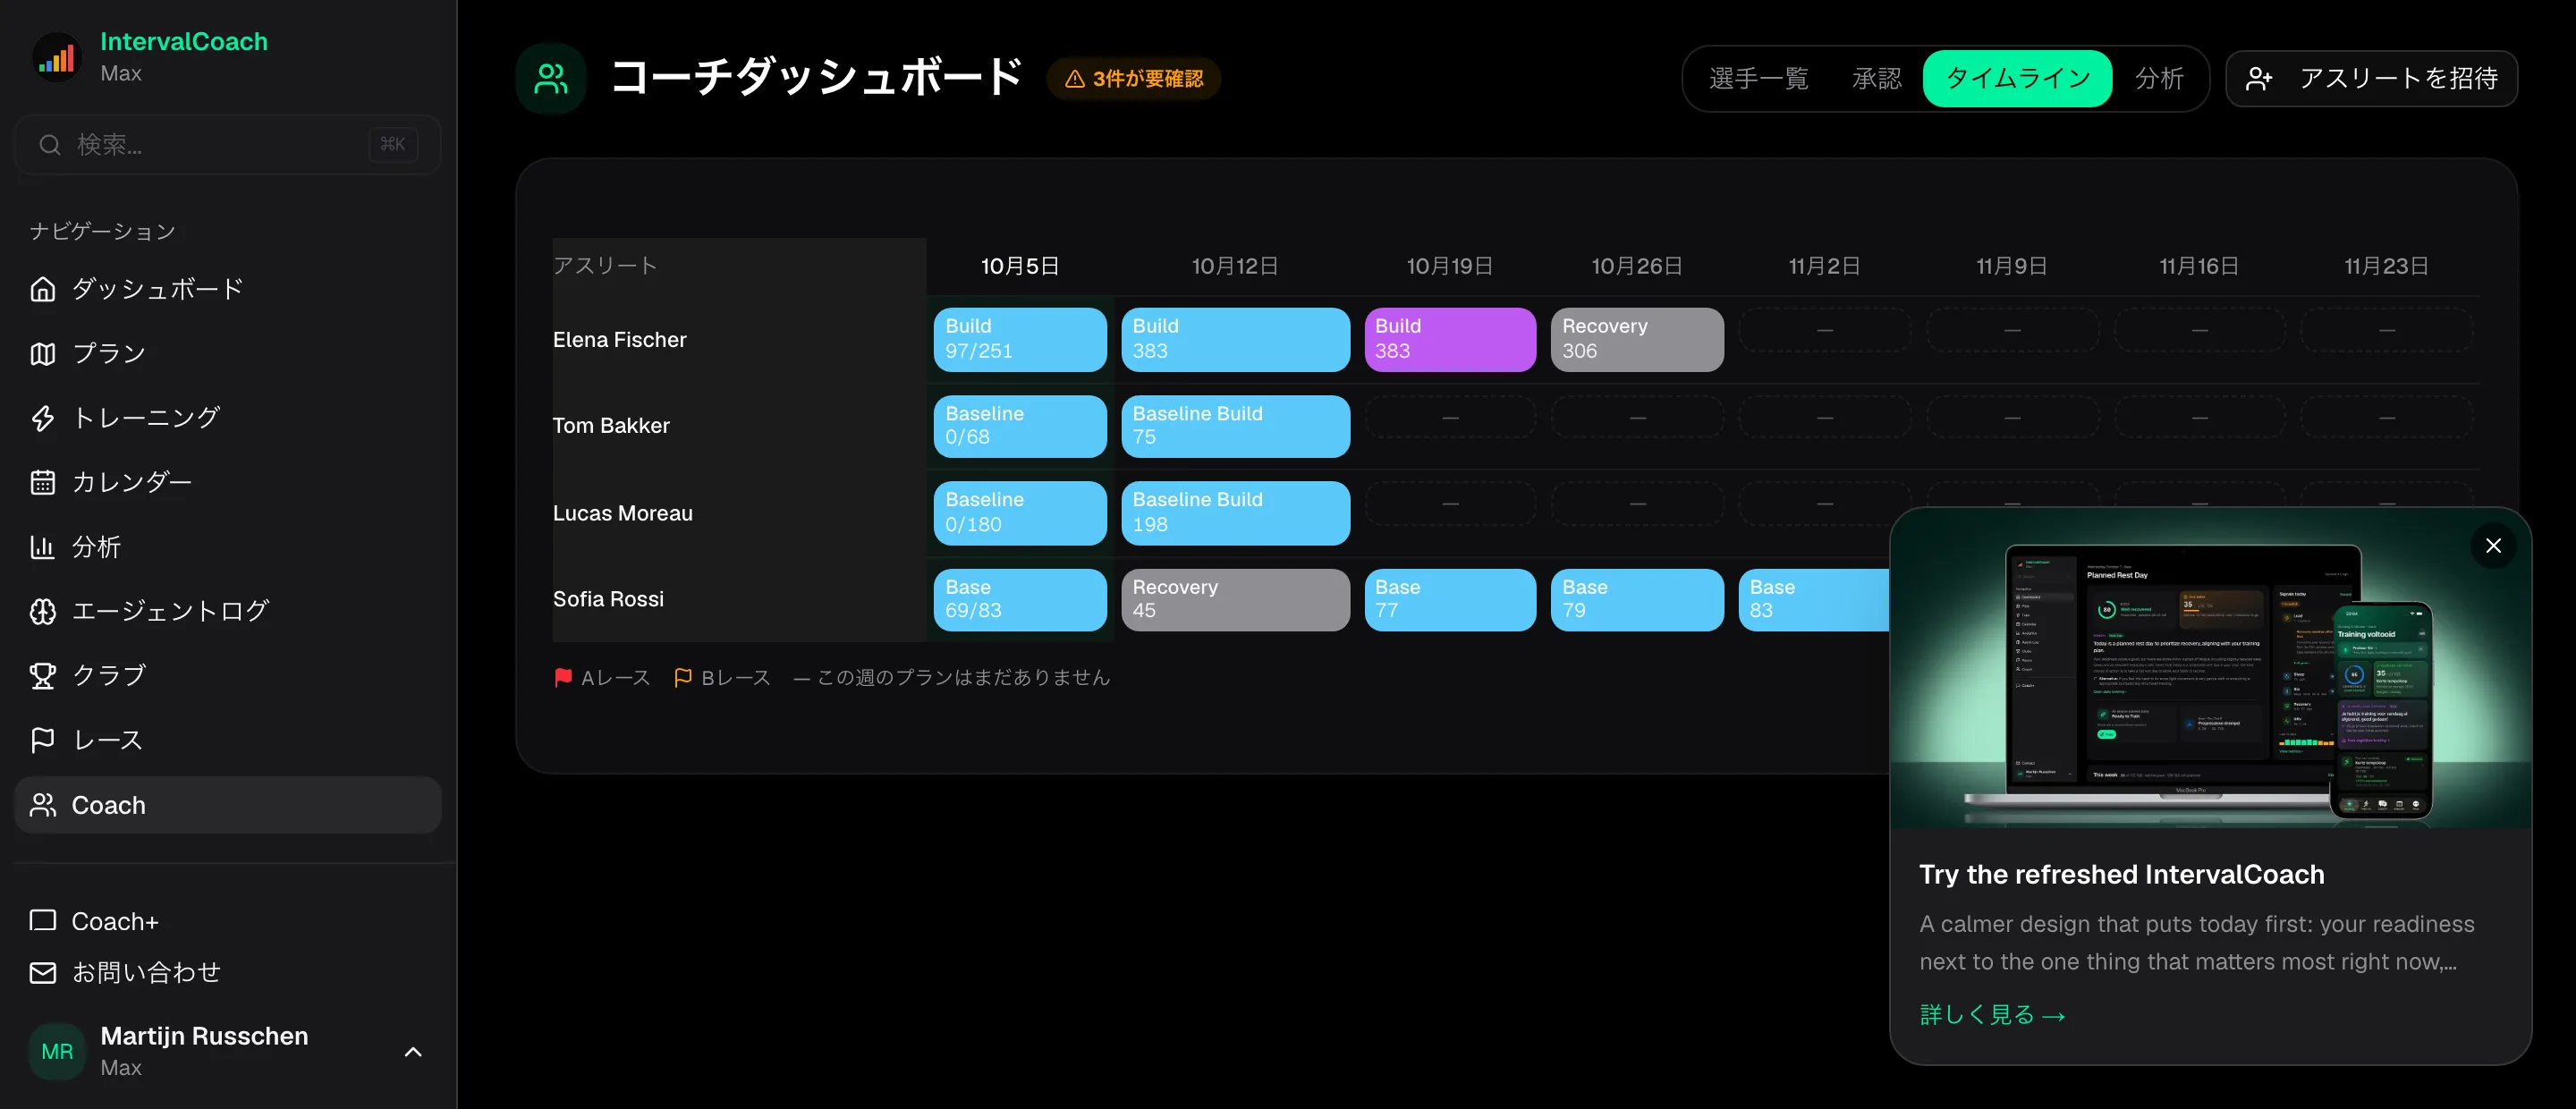This screenshot has height=1109, width=2576.
Task: Switch to 選手一覧 tab
Action: [1759, 78]
